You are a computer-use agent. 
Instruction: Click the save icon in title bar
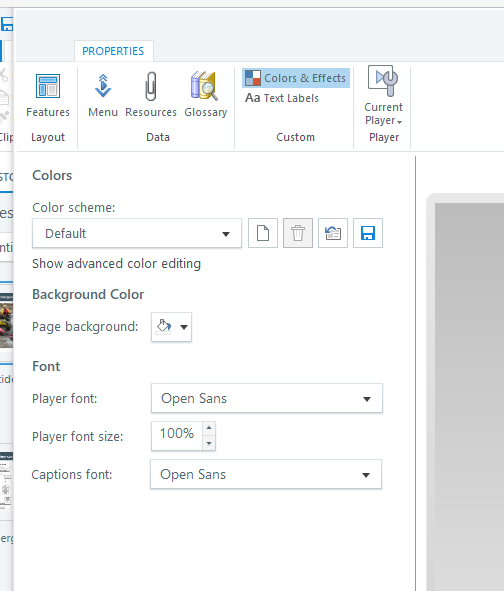tap(7, 24)
